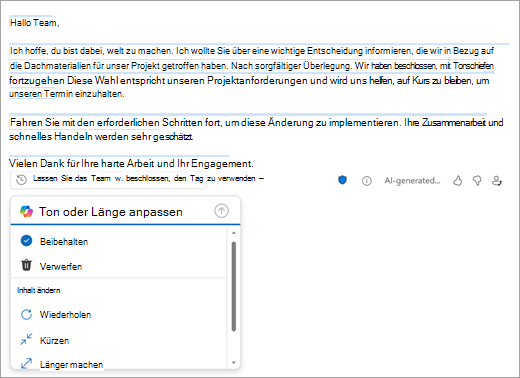This screenshot has height=378, width=520.
Task: Click the Kürzen shrink arrows icon
Action: 26,339
